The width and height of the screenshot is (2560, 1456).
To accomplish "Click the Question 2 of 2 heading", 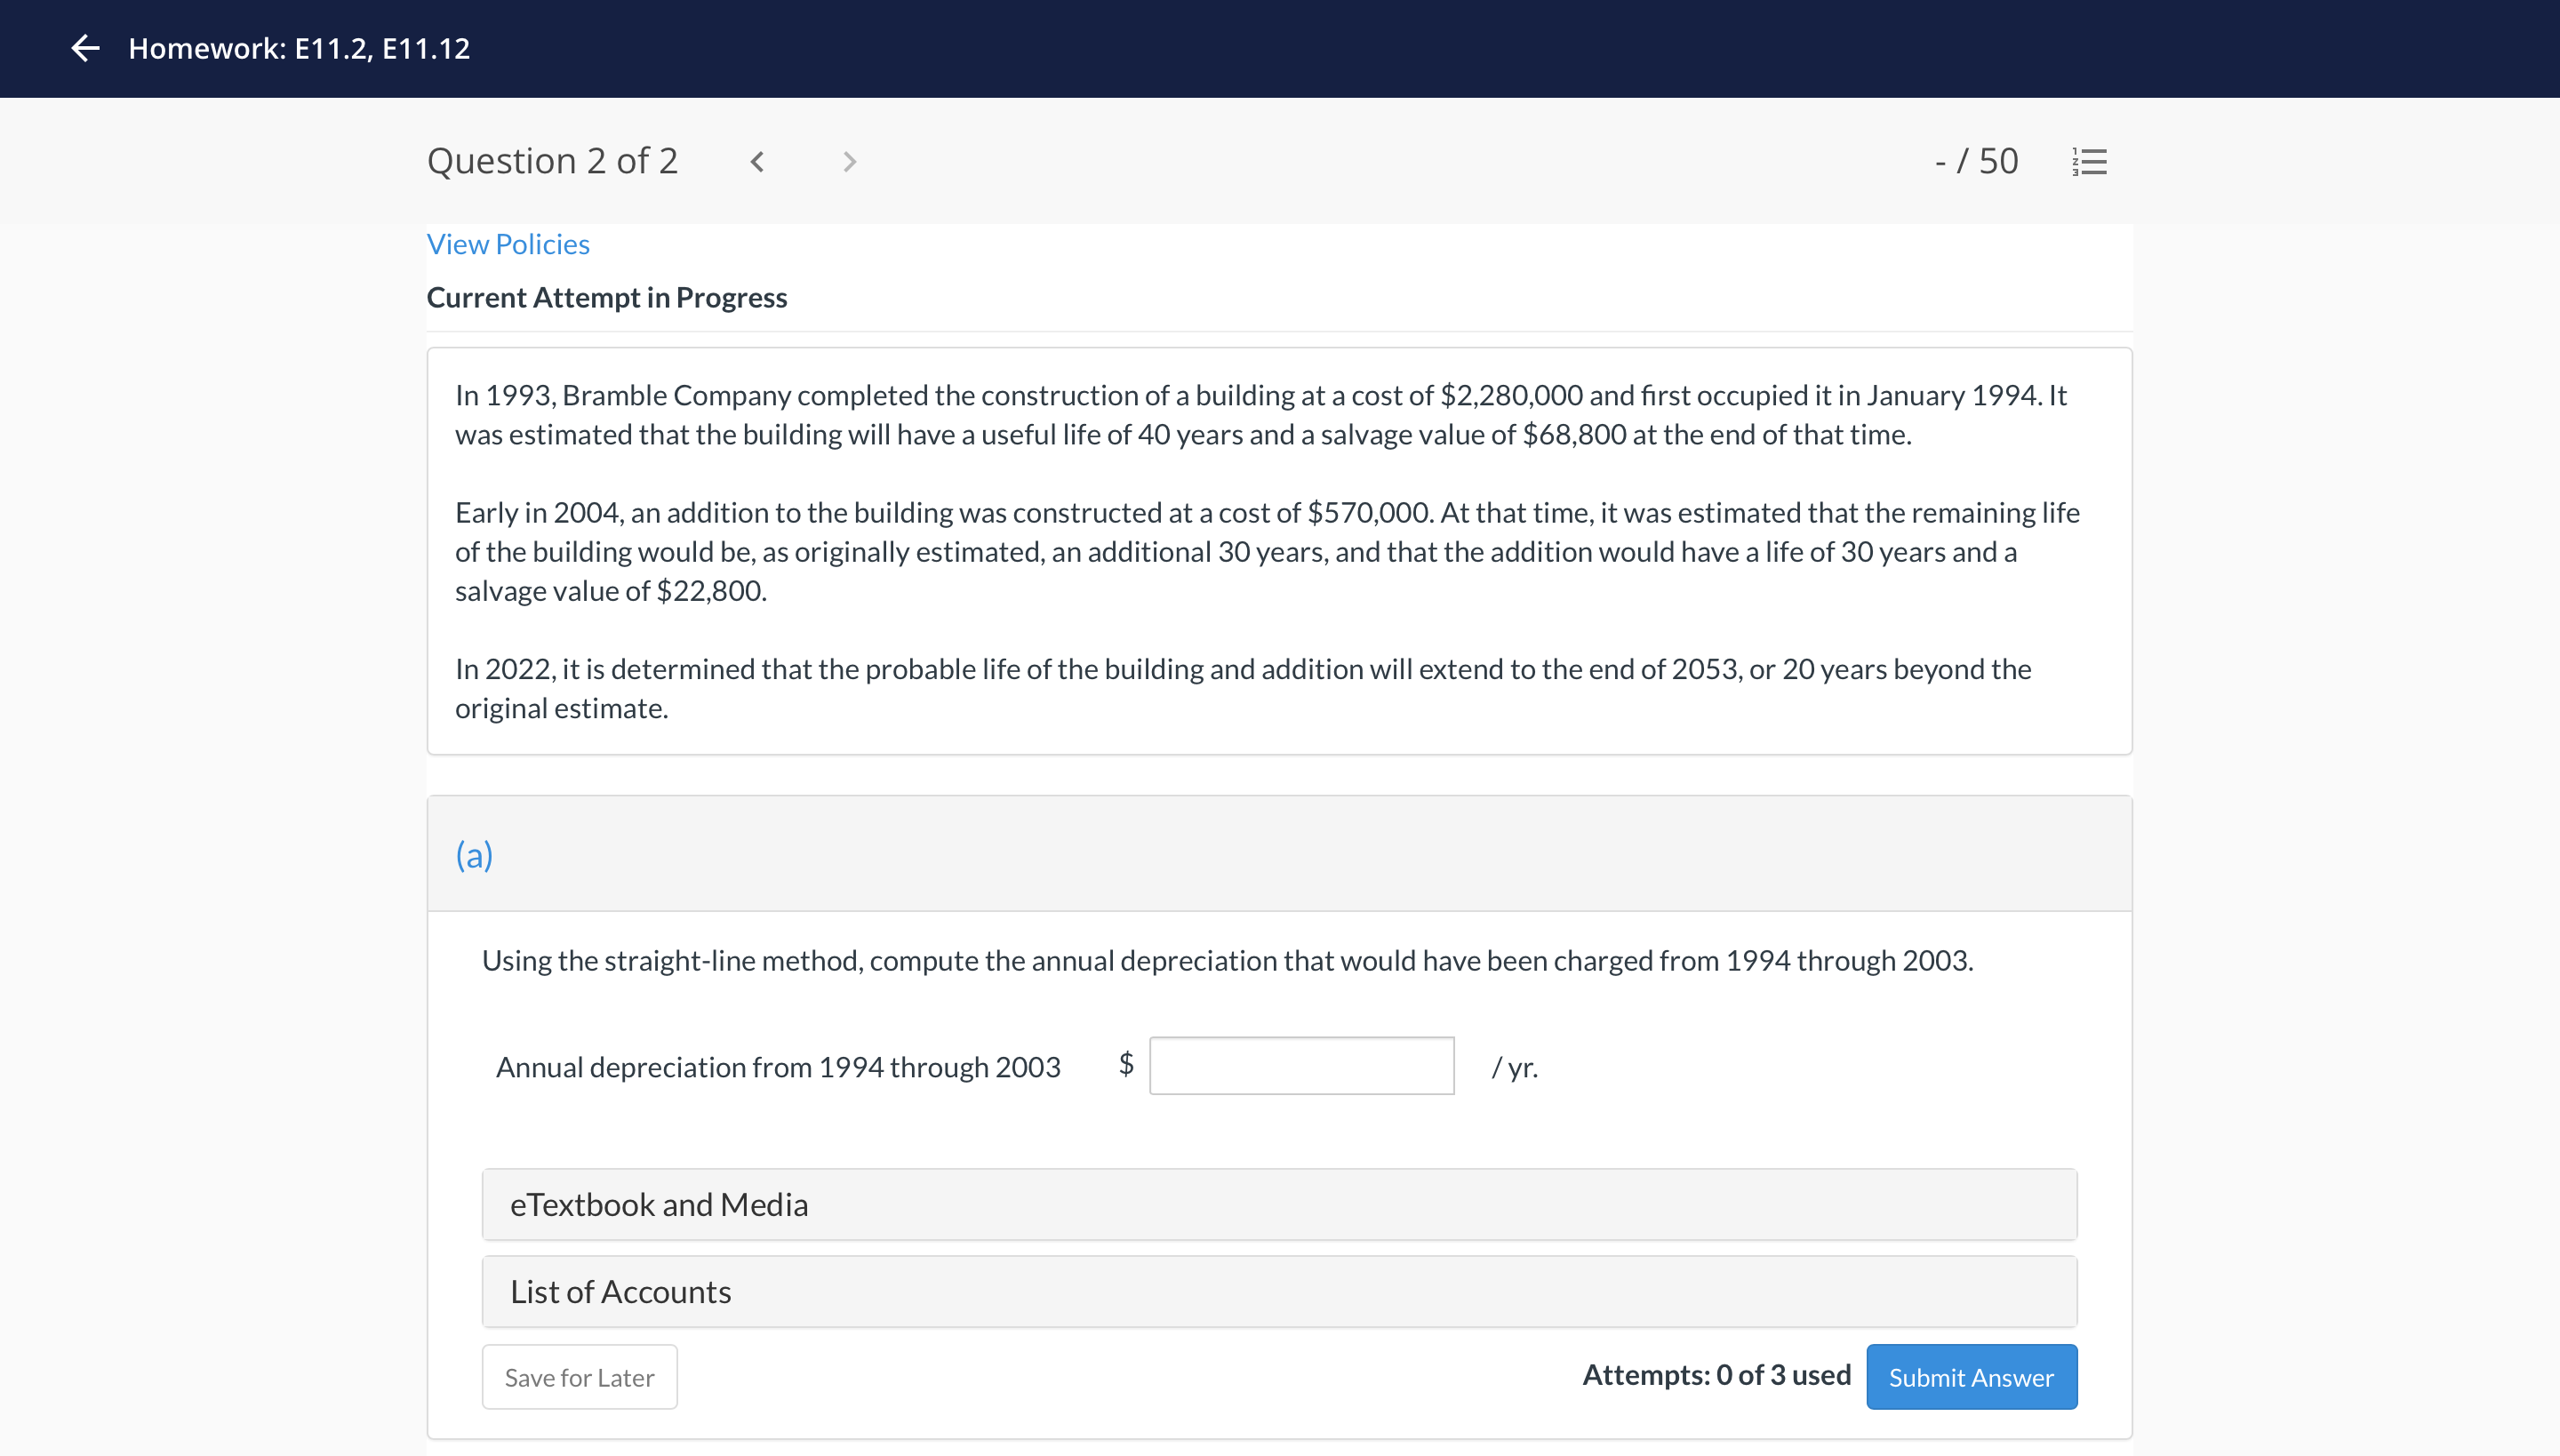I will click(x=552, y=161).
